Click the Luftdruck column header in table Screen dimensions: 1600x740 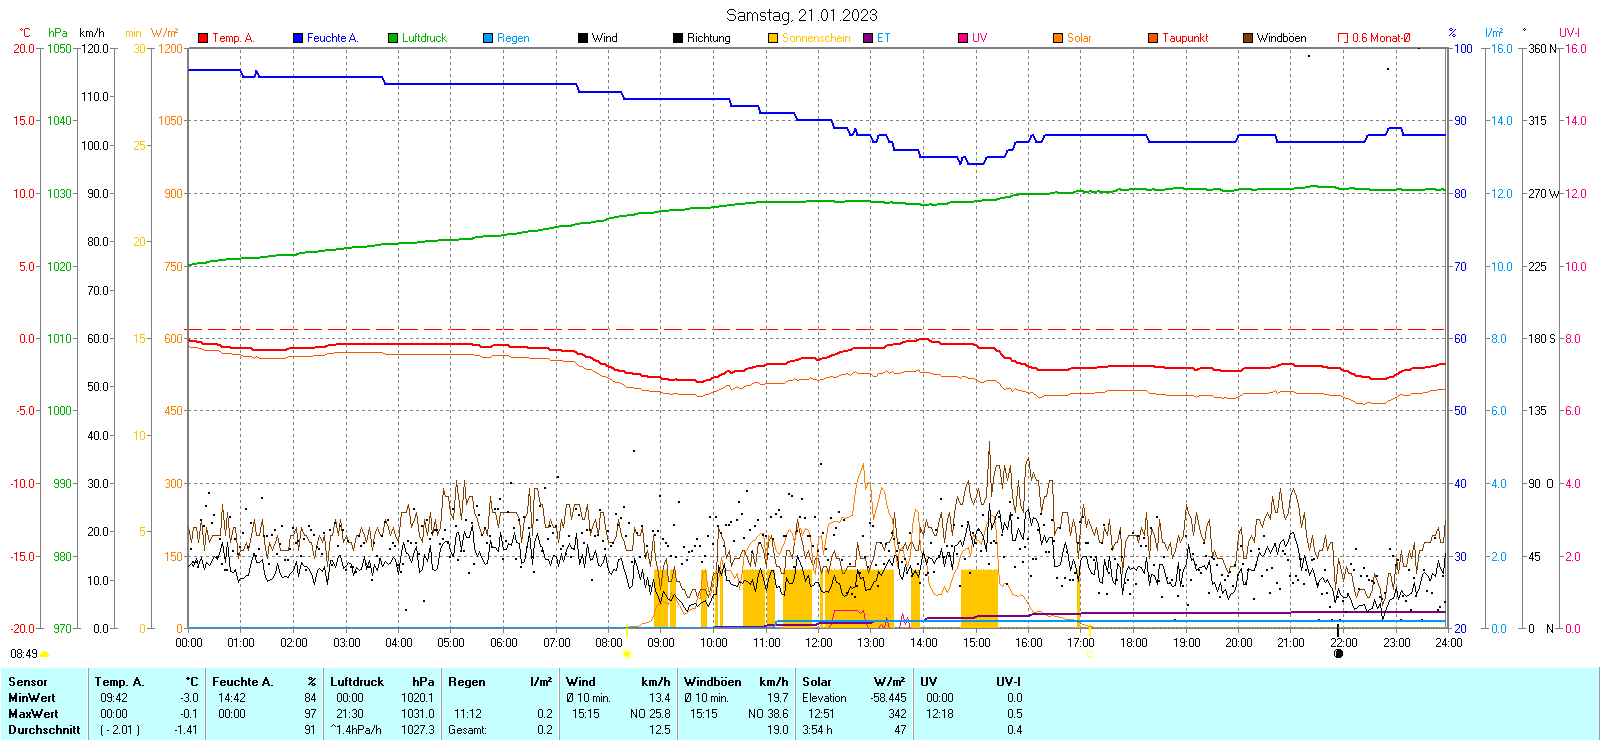coord(357,682)
